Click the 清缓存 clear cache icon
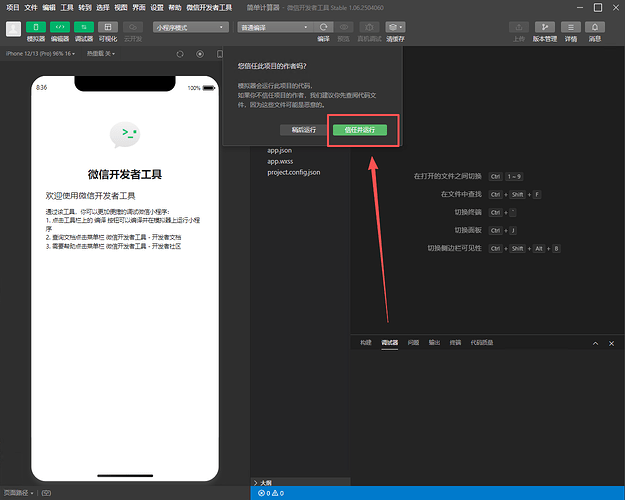The width and height of the screenshot is (625, 500). [x=395, y=27]
